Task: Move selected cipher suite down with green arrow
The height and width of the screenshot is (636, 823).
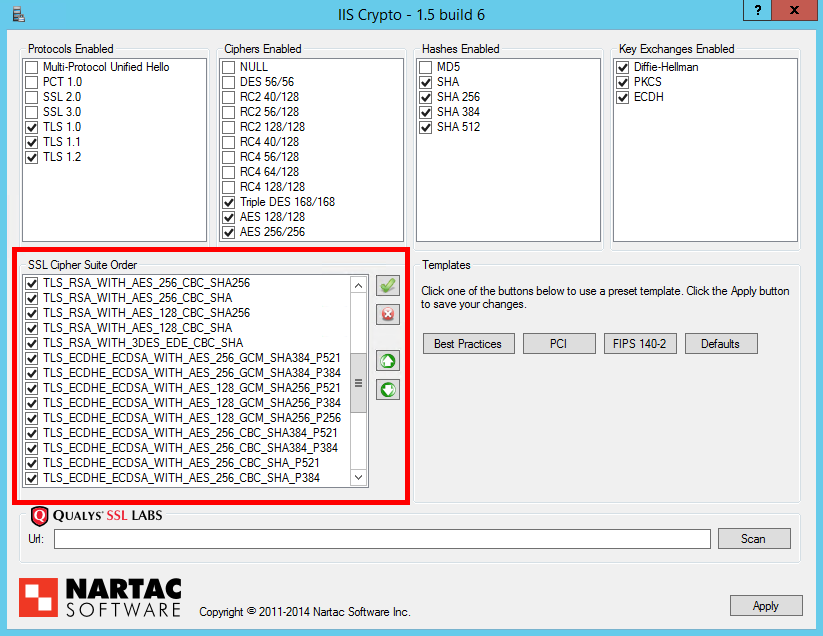Action: (387, 389)
